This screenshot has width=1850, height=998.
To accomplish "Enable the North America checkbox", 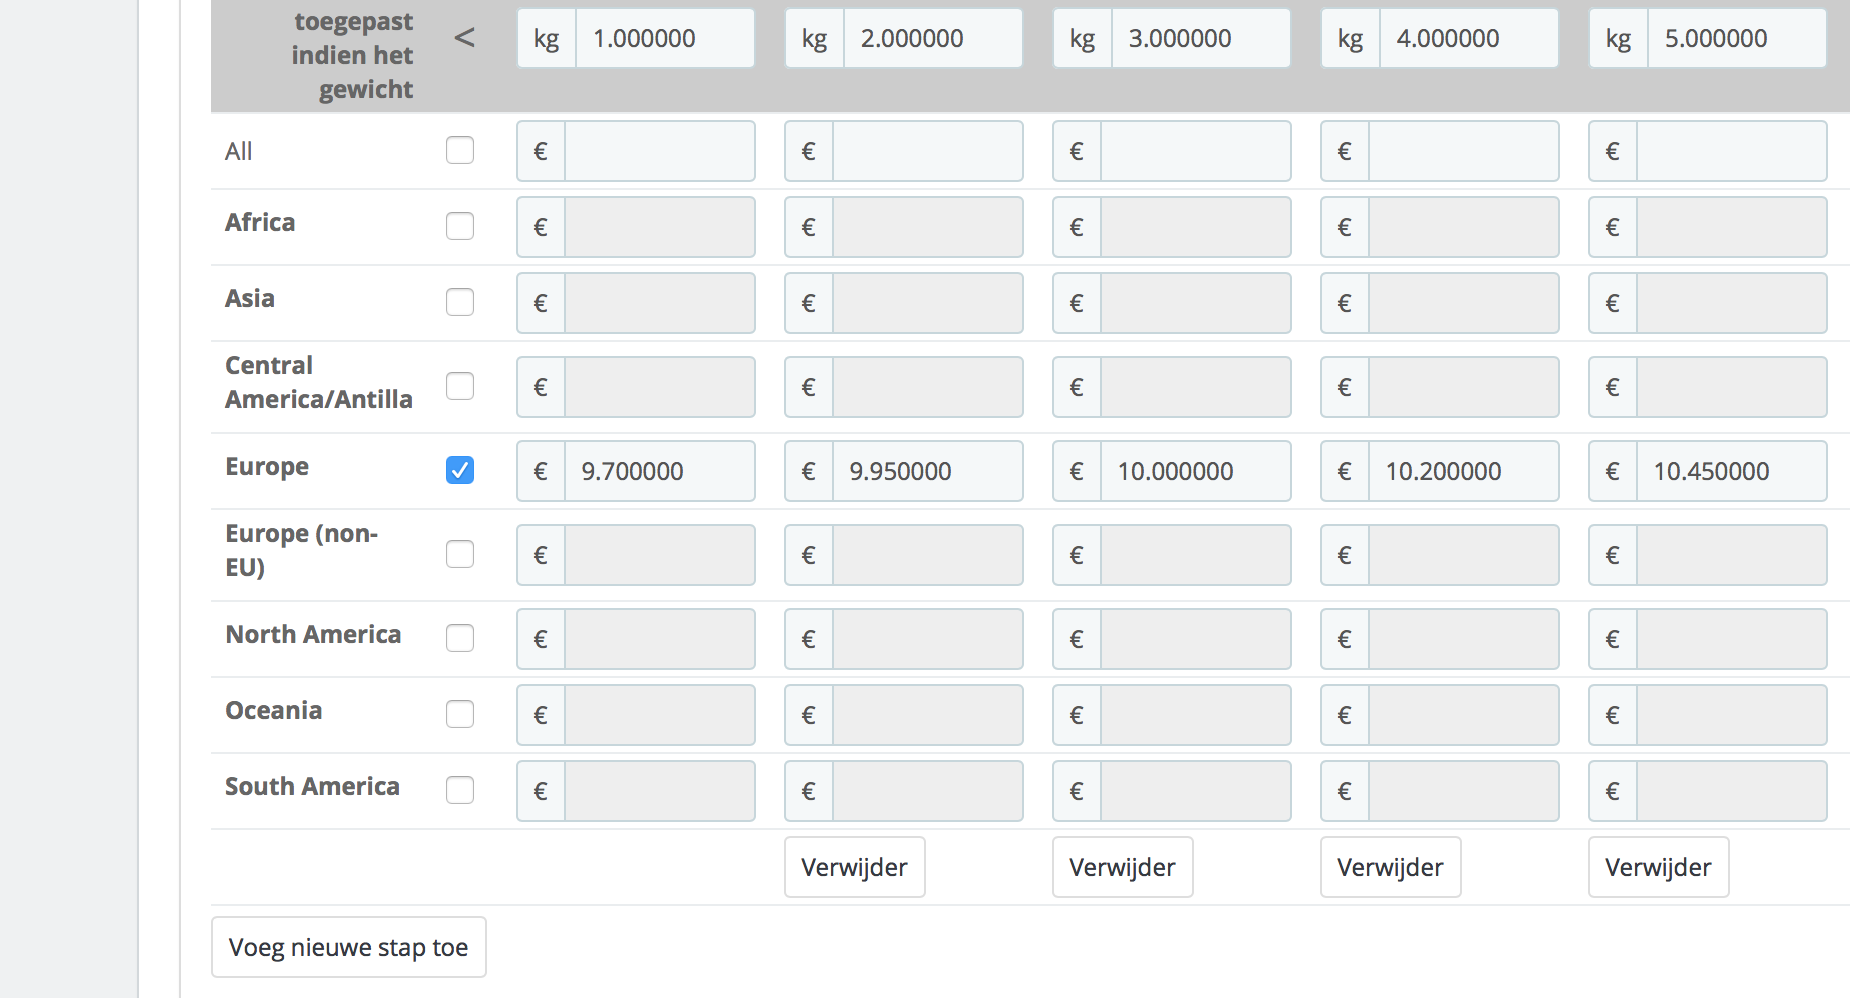I will click(460, 638).
